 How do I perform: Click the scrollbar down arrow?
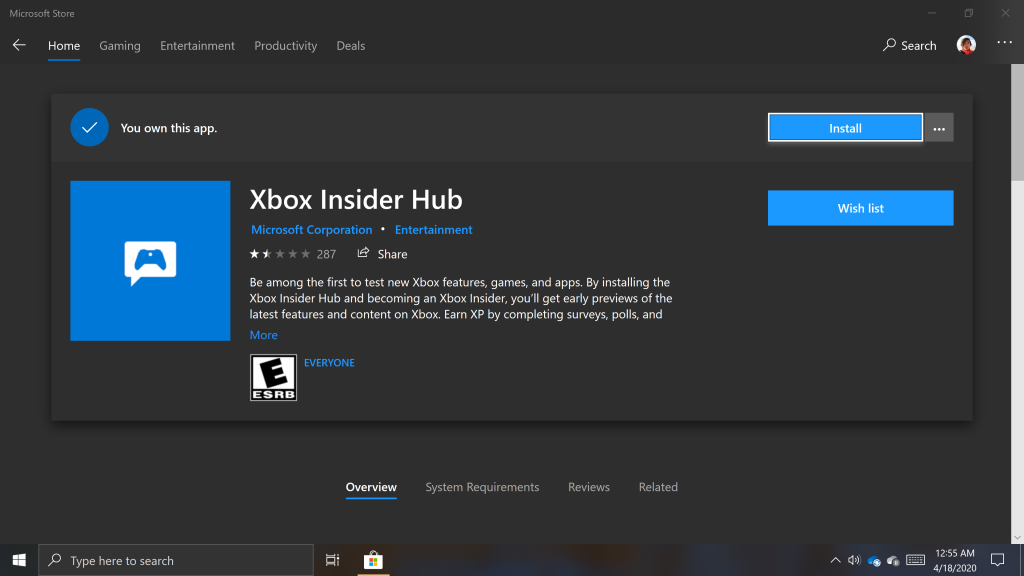[x=1017, y=537]
